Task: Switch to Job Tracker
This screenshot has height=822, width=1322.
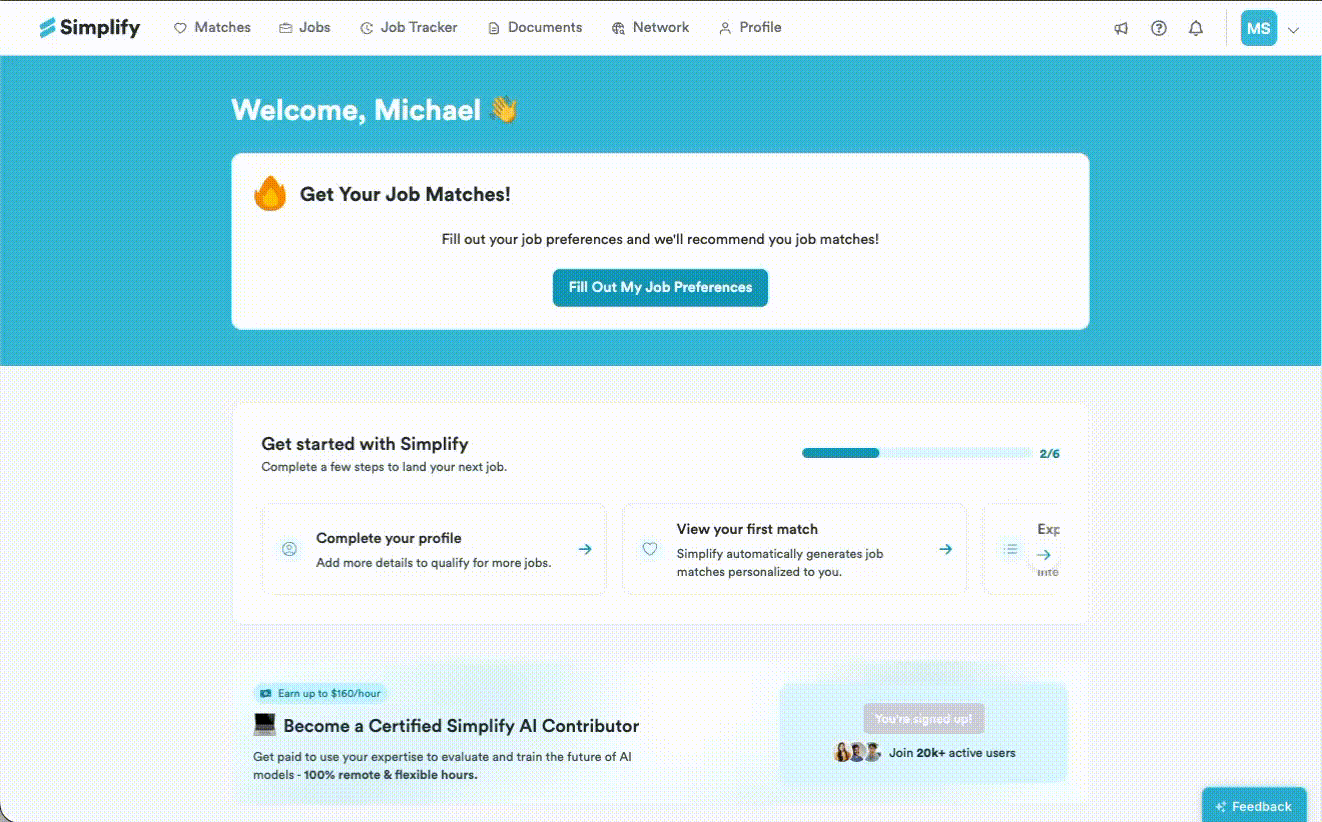Action: [409, 28]
